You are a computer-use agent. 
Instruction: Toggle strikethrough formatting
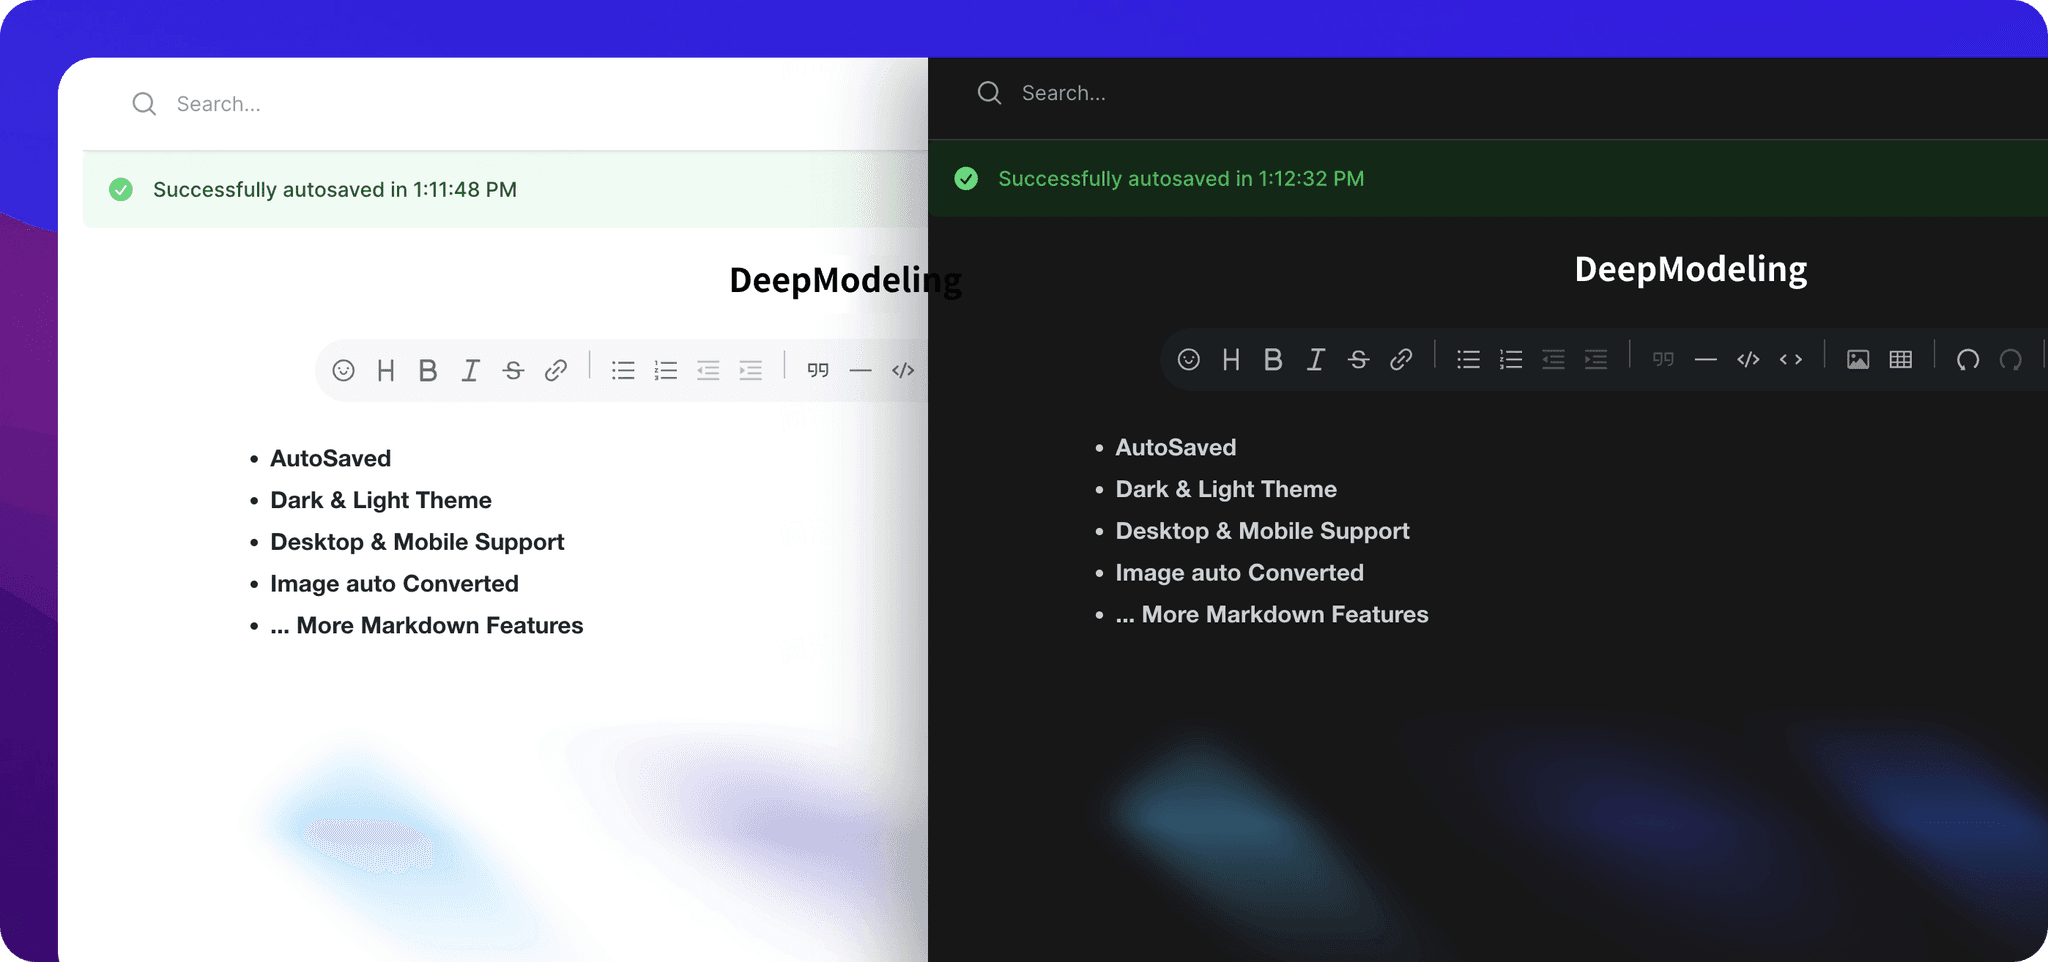(513, 370)
